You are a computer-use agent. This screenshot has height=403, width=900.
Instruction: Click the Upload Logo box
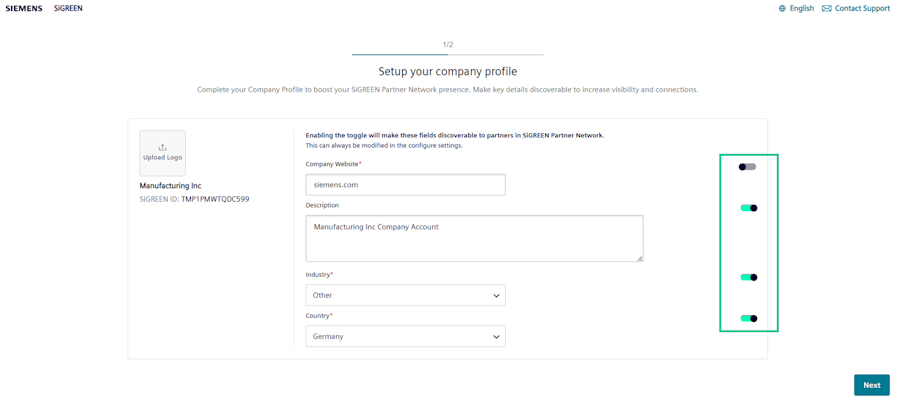[x=162, y=153]
